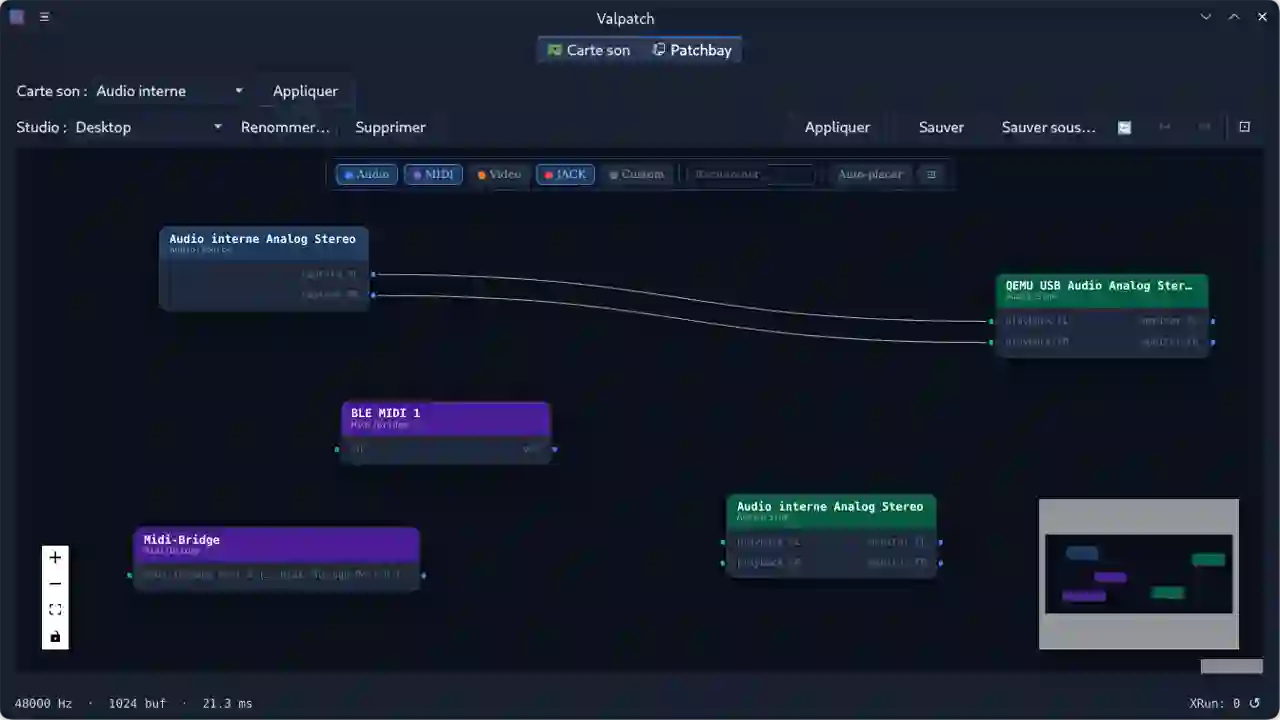Click the 48000 Hz status text

43,703
